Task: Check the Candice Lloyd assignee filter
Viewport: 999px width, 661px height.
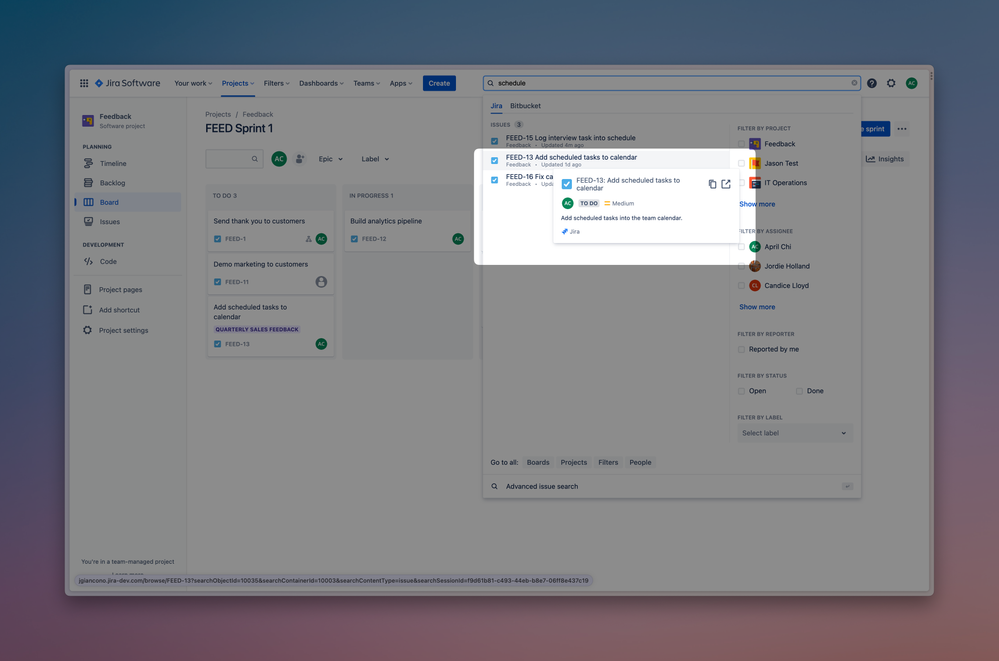Action: (x=741, y=286)
